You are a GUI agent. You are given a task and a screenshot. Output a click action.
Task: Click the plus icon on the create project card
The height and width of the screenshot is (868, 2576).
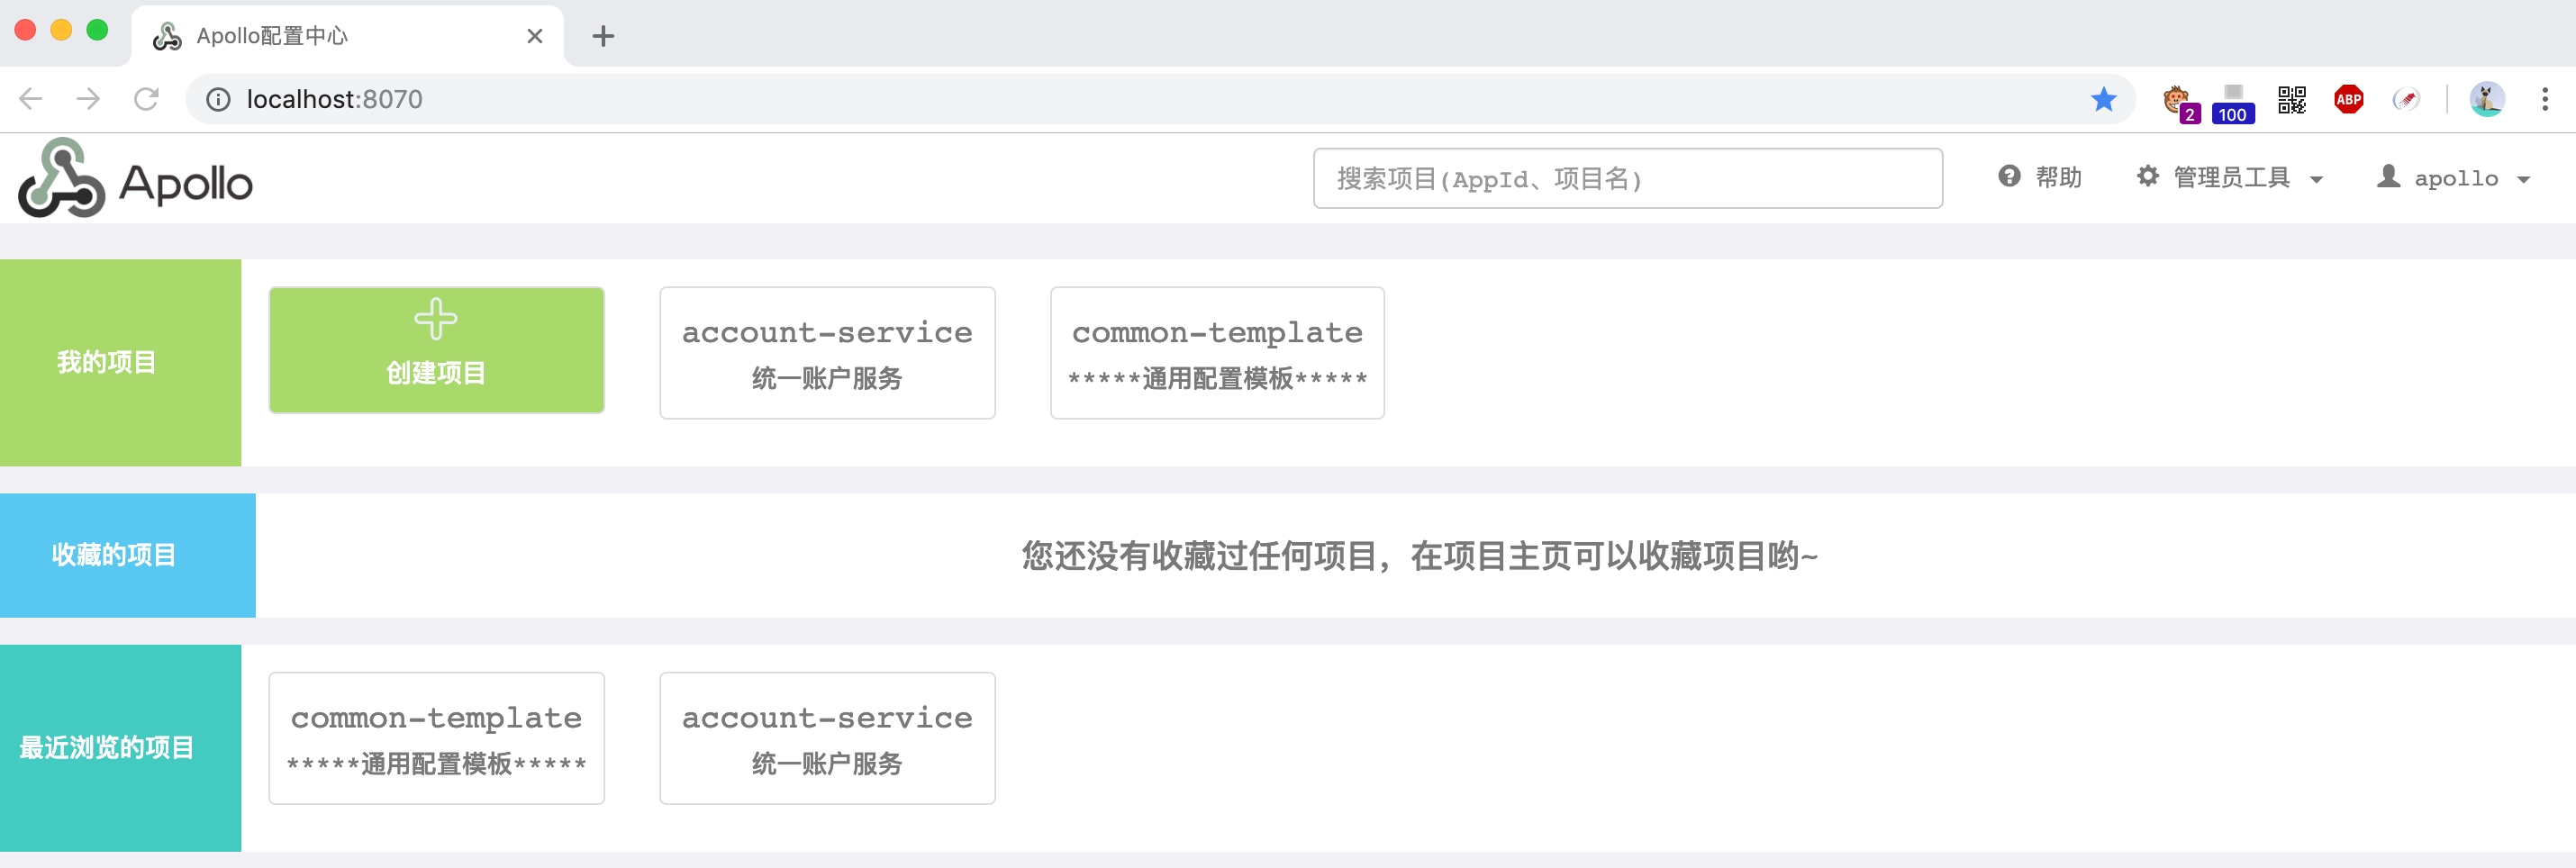tap(436, 319)
